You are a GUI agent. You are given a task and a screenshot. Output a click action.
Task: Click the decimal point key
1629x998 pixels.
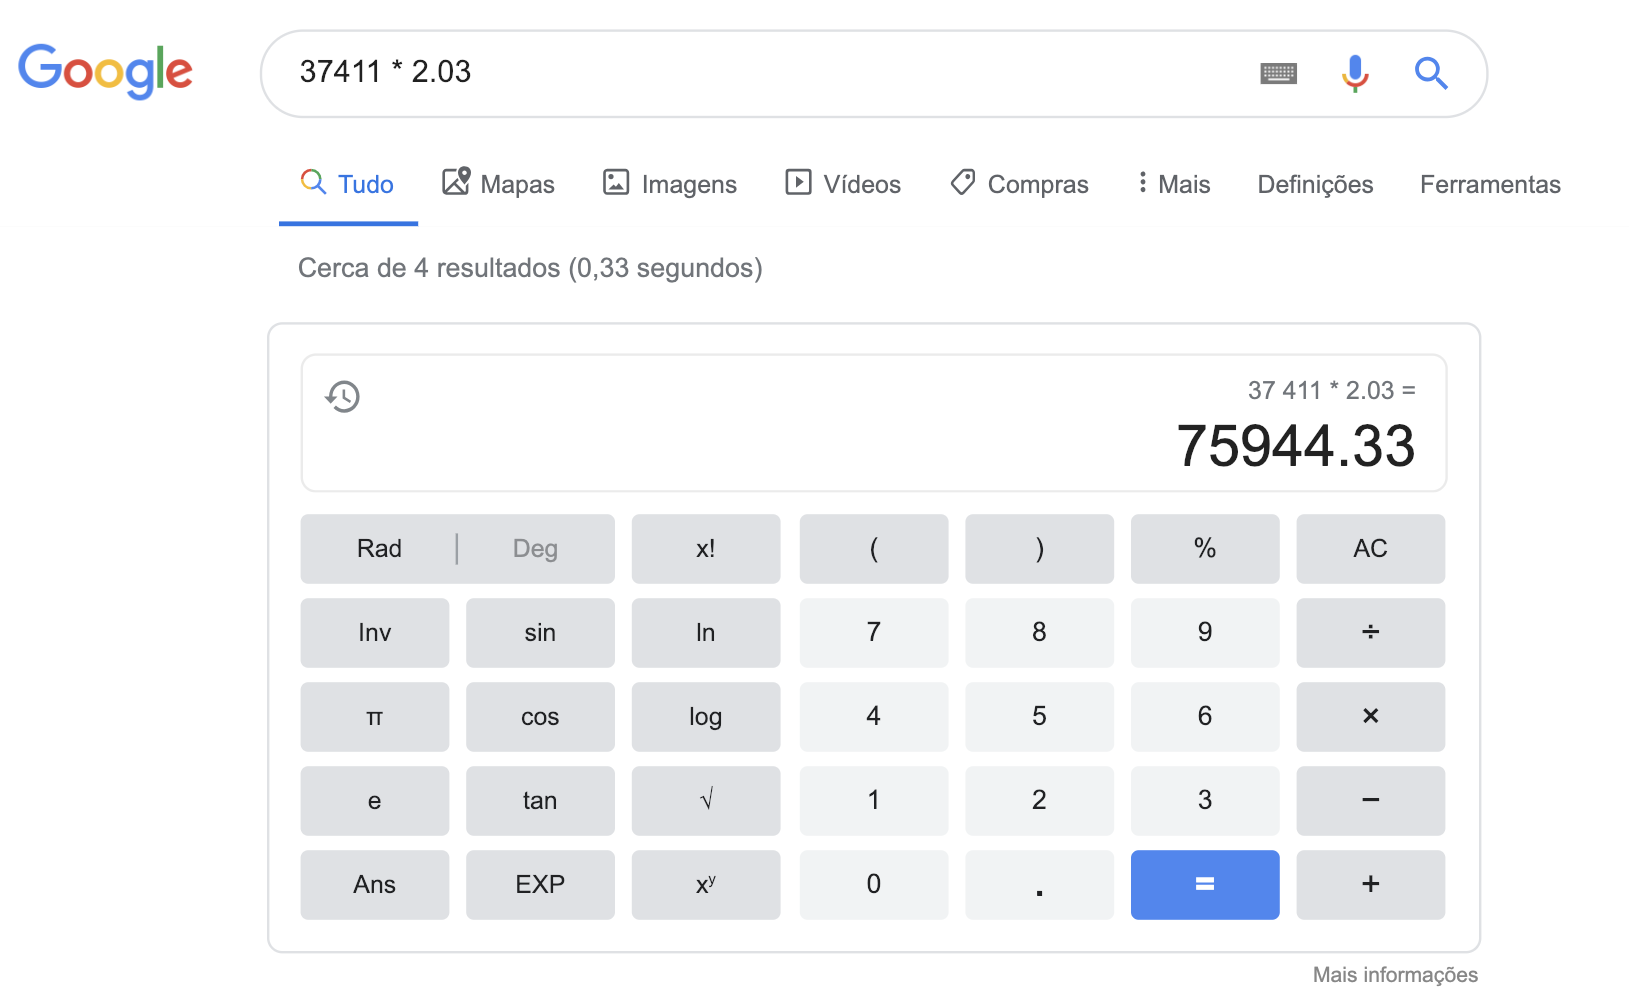[1039, 885]
